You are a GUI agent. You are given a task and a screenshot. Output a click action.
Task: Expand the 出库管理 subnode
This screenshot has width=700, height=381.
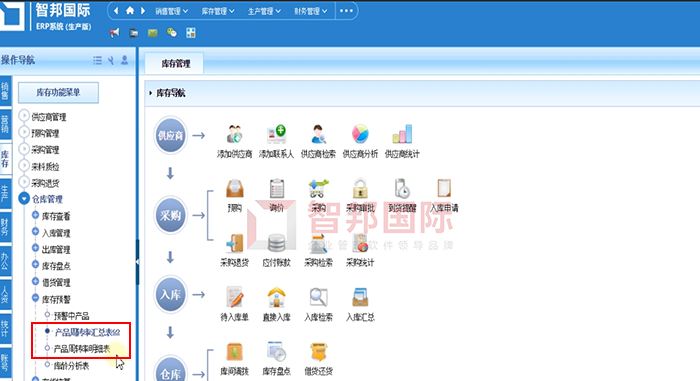point(35,248)
